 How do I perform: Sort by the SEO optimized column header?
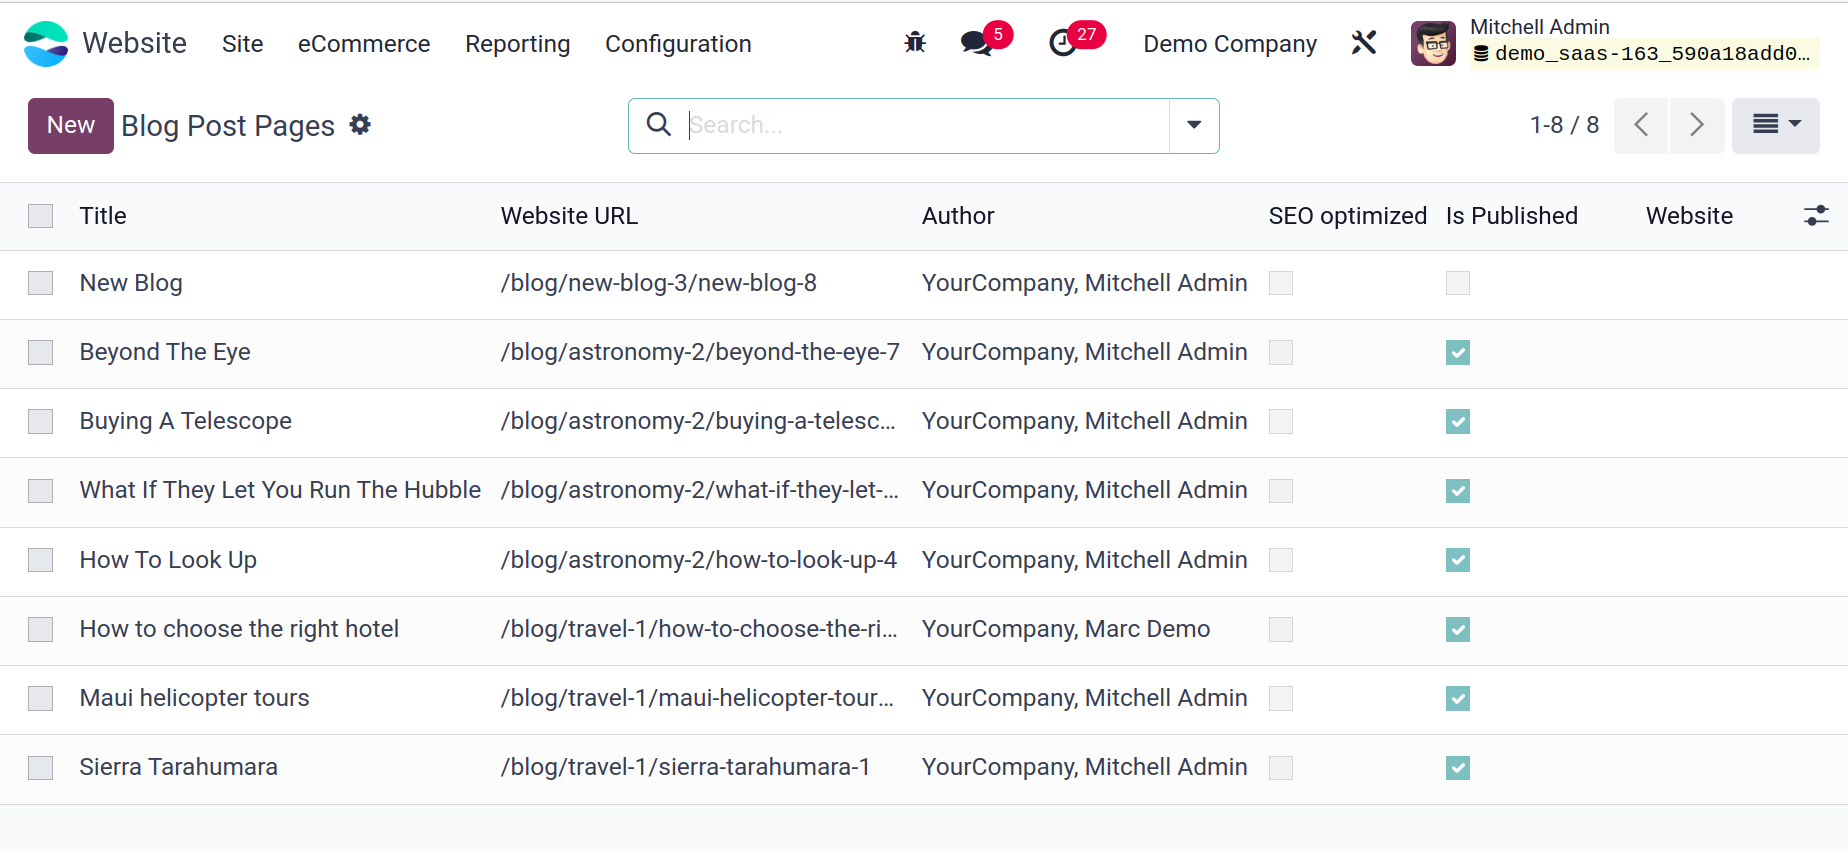point(1348,216)
